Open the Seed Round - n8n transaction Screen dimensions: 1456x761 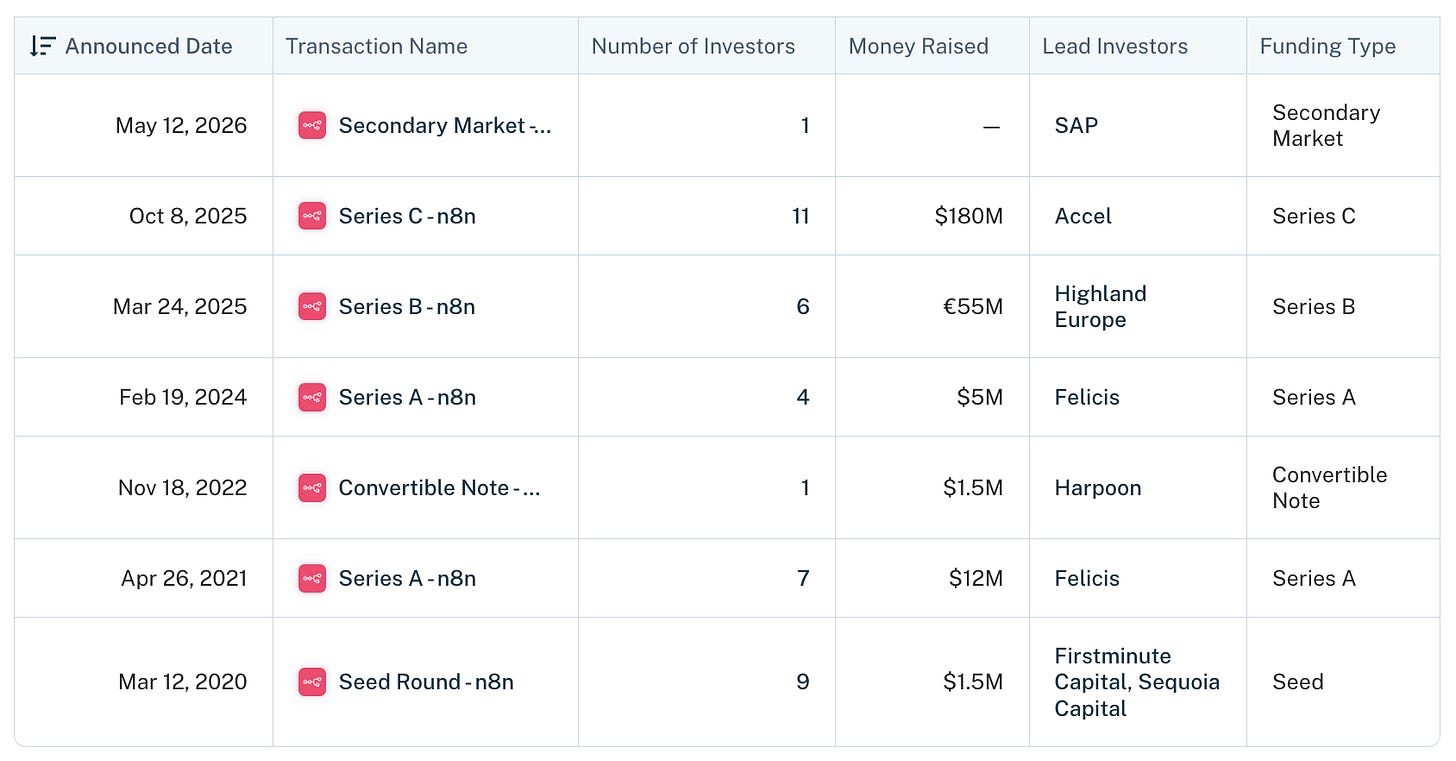(426, 682)
